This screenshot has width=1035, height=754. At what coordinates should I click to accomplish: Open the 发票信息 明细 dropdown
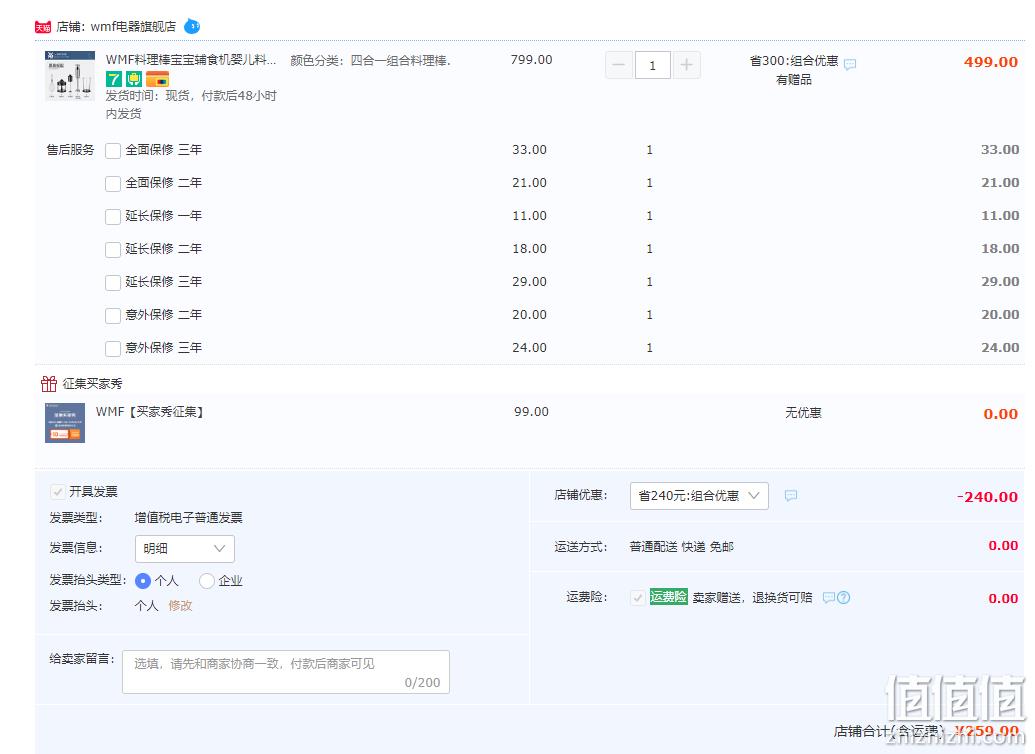pos(184,549)
